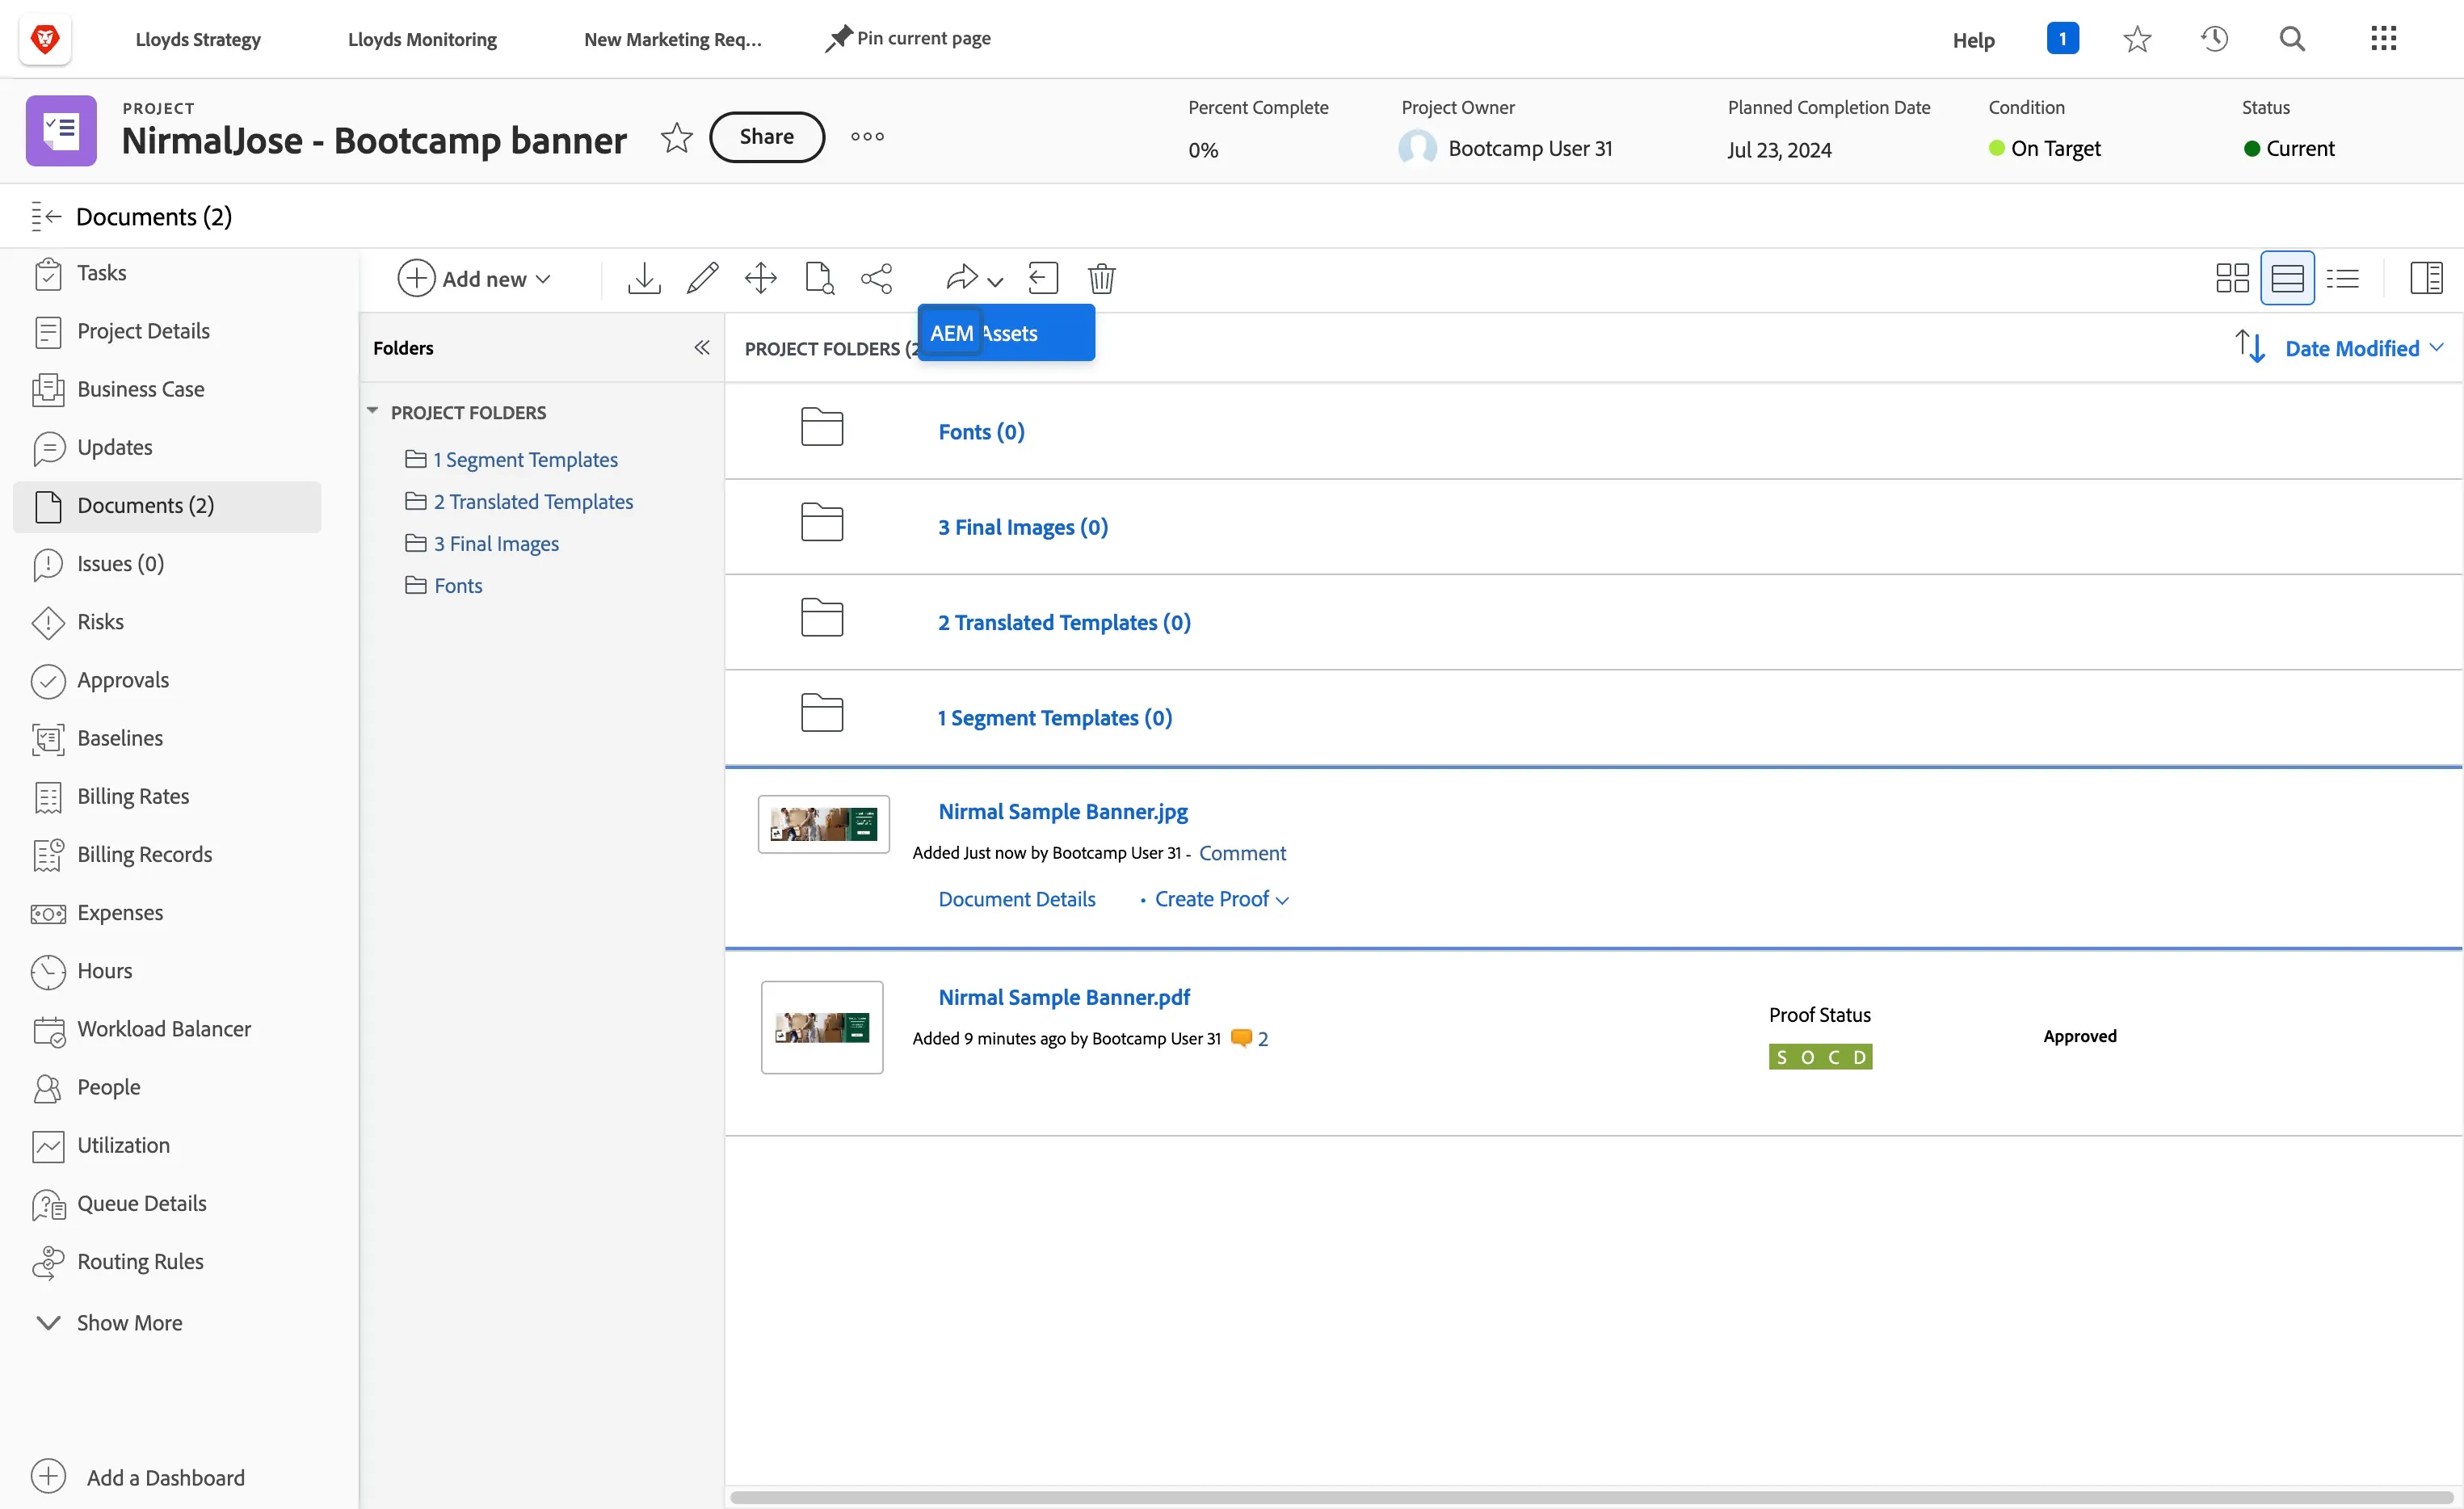Image resolution: width=2464 pixels, height=1509 pixels.
Task: Collapse the Folders panel
Action: click(x=702, y=347)
